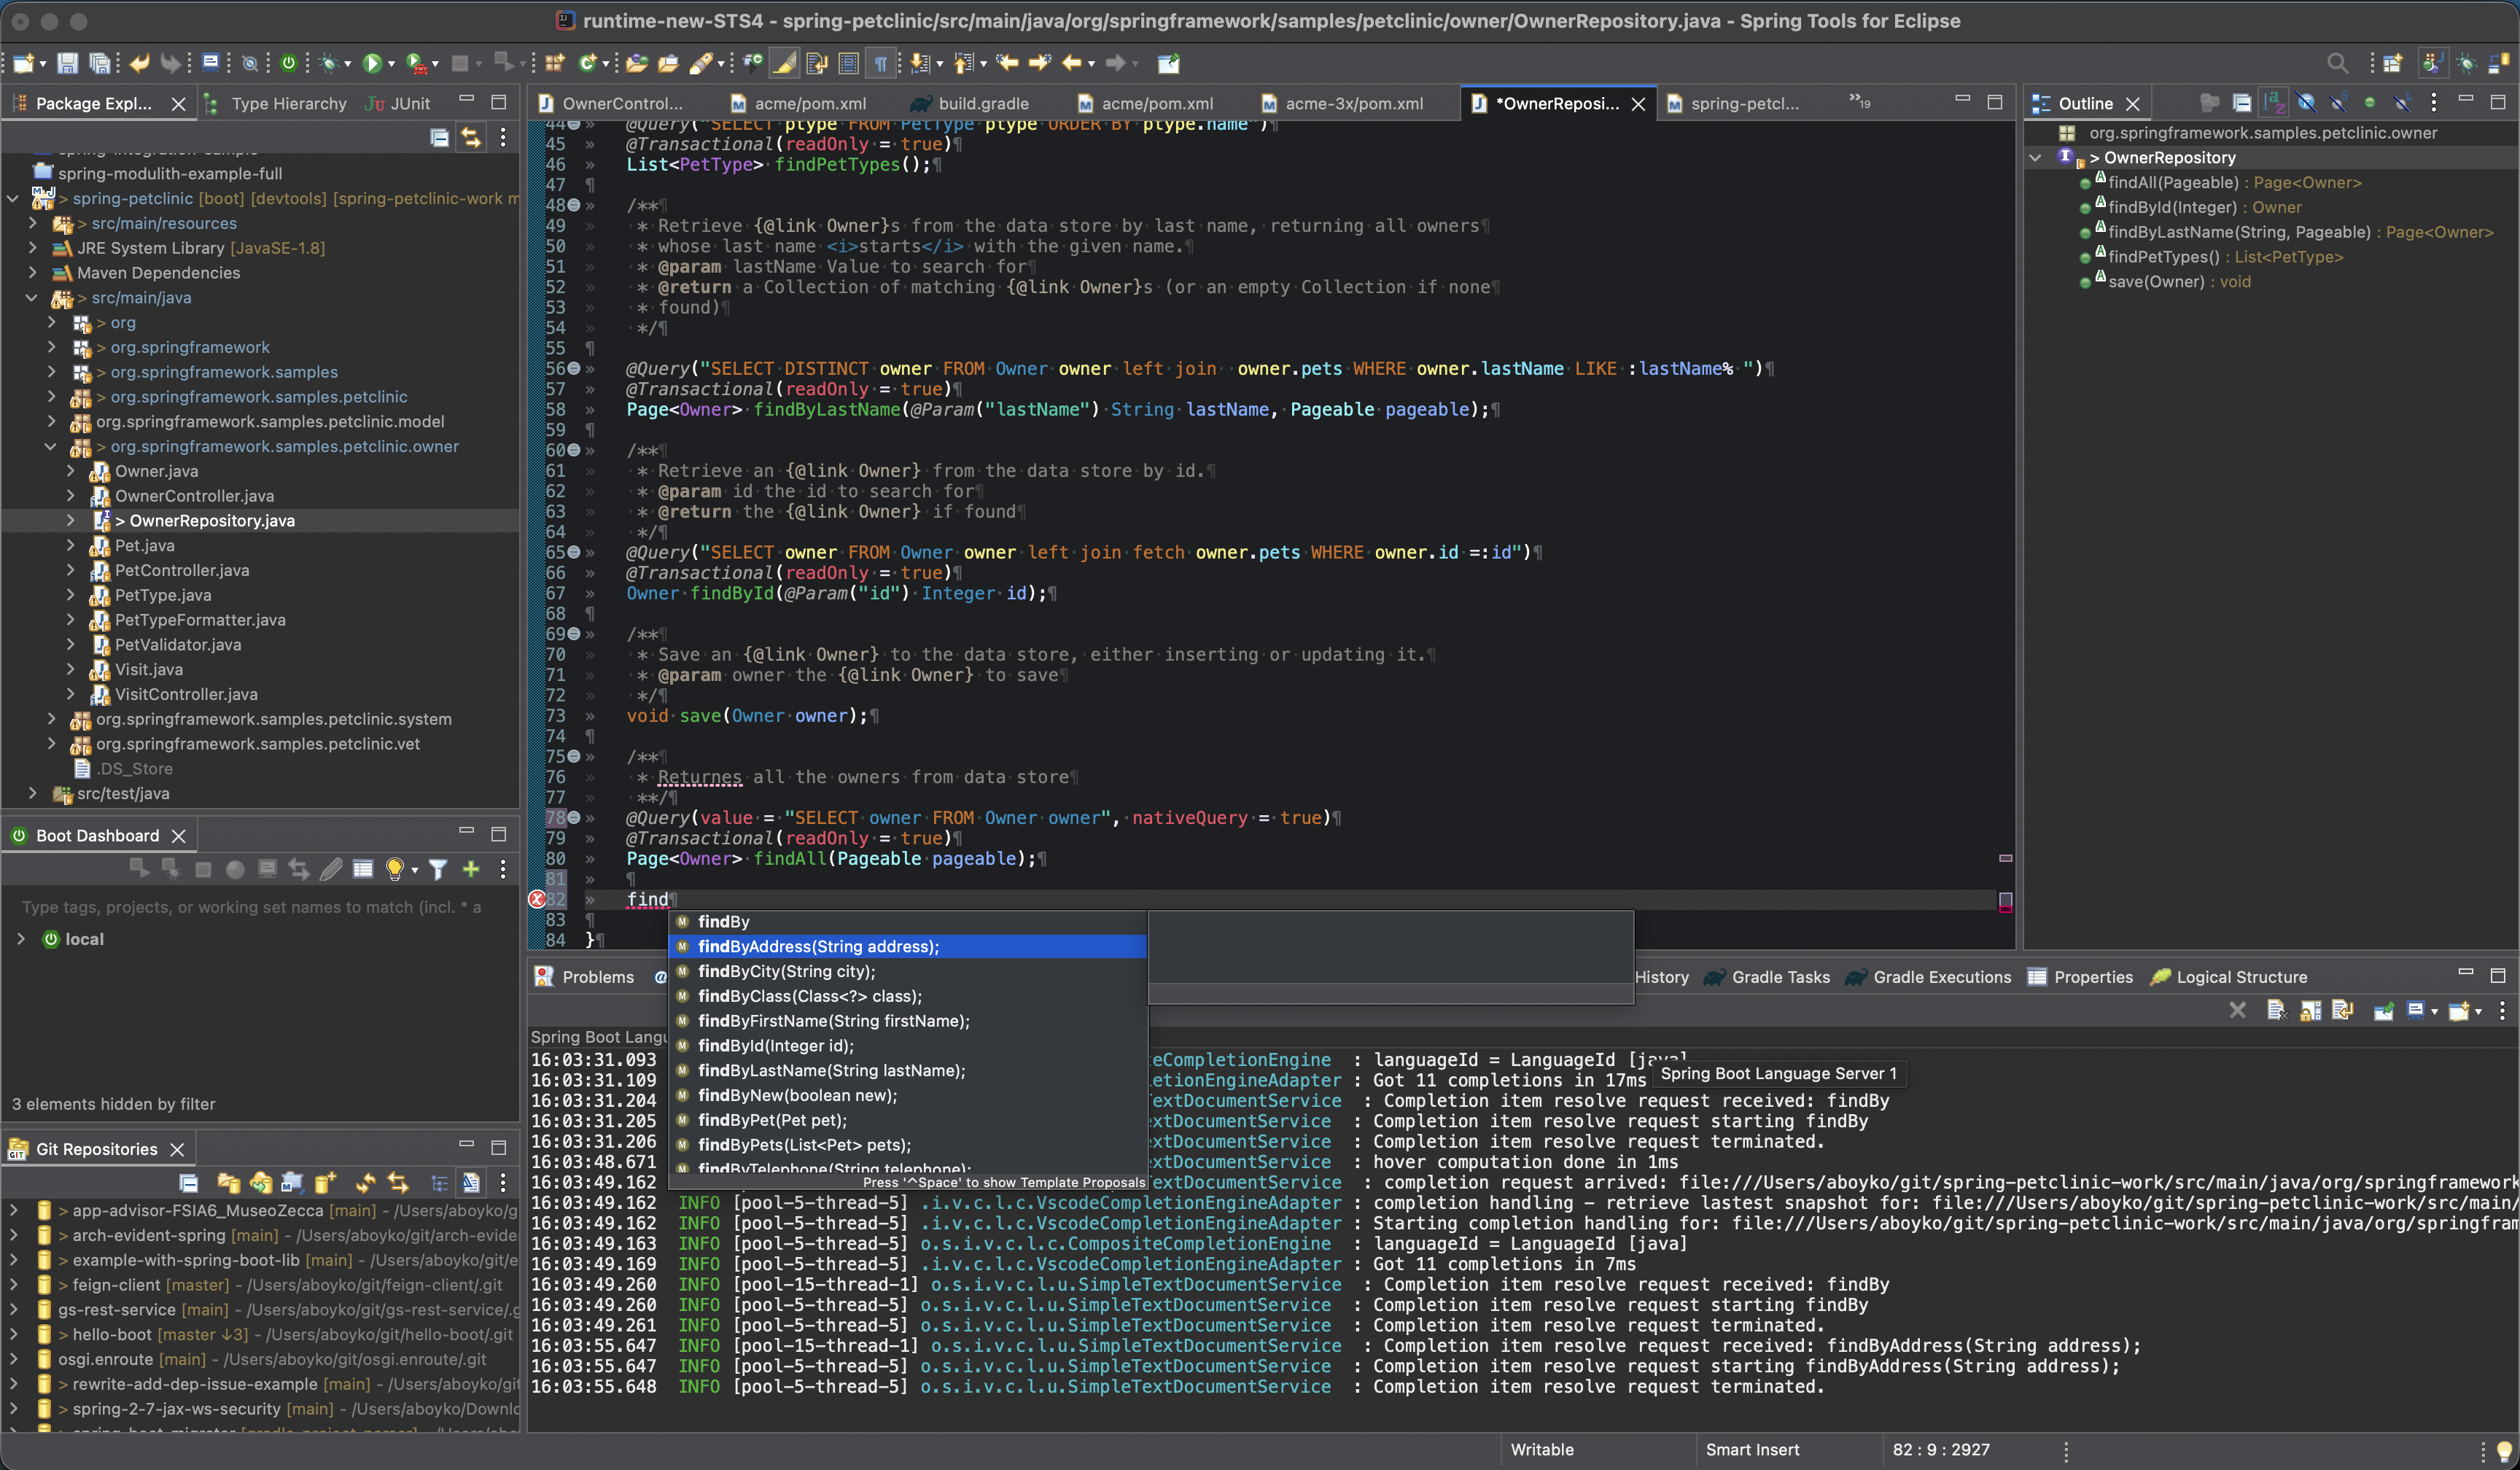Open the build.gradle editor tab

pos(970,103)
